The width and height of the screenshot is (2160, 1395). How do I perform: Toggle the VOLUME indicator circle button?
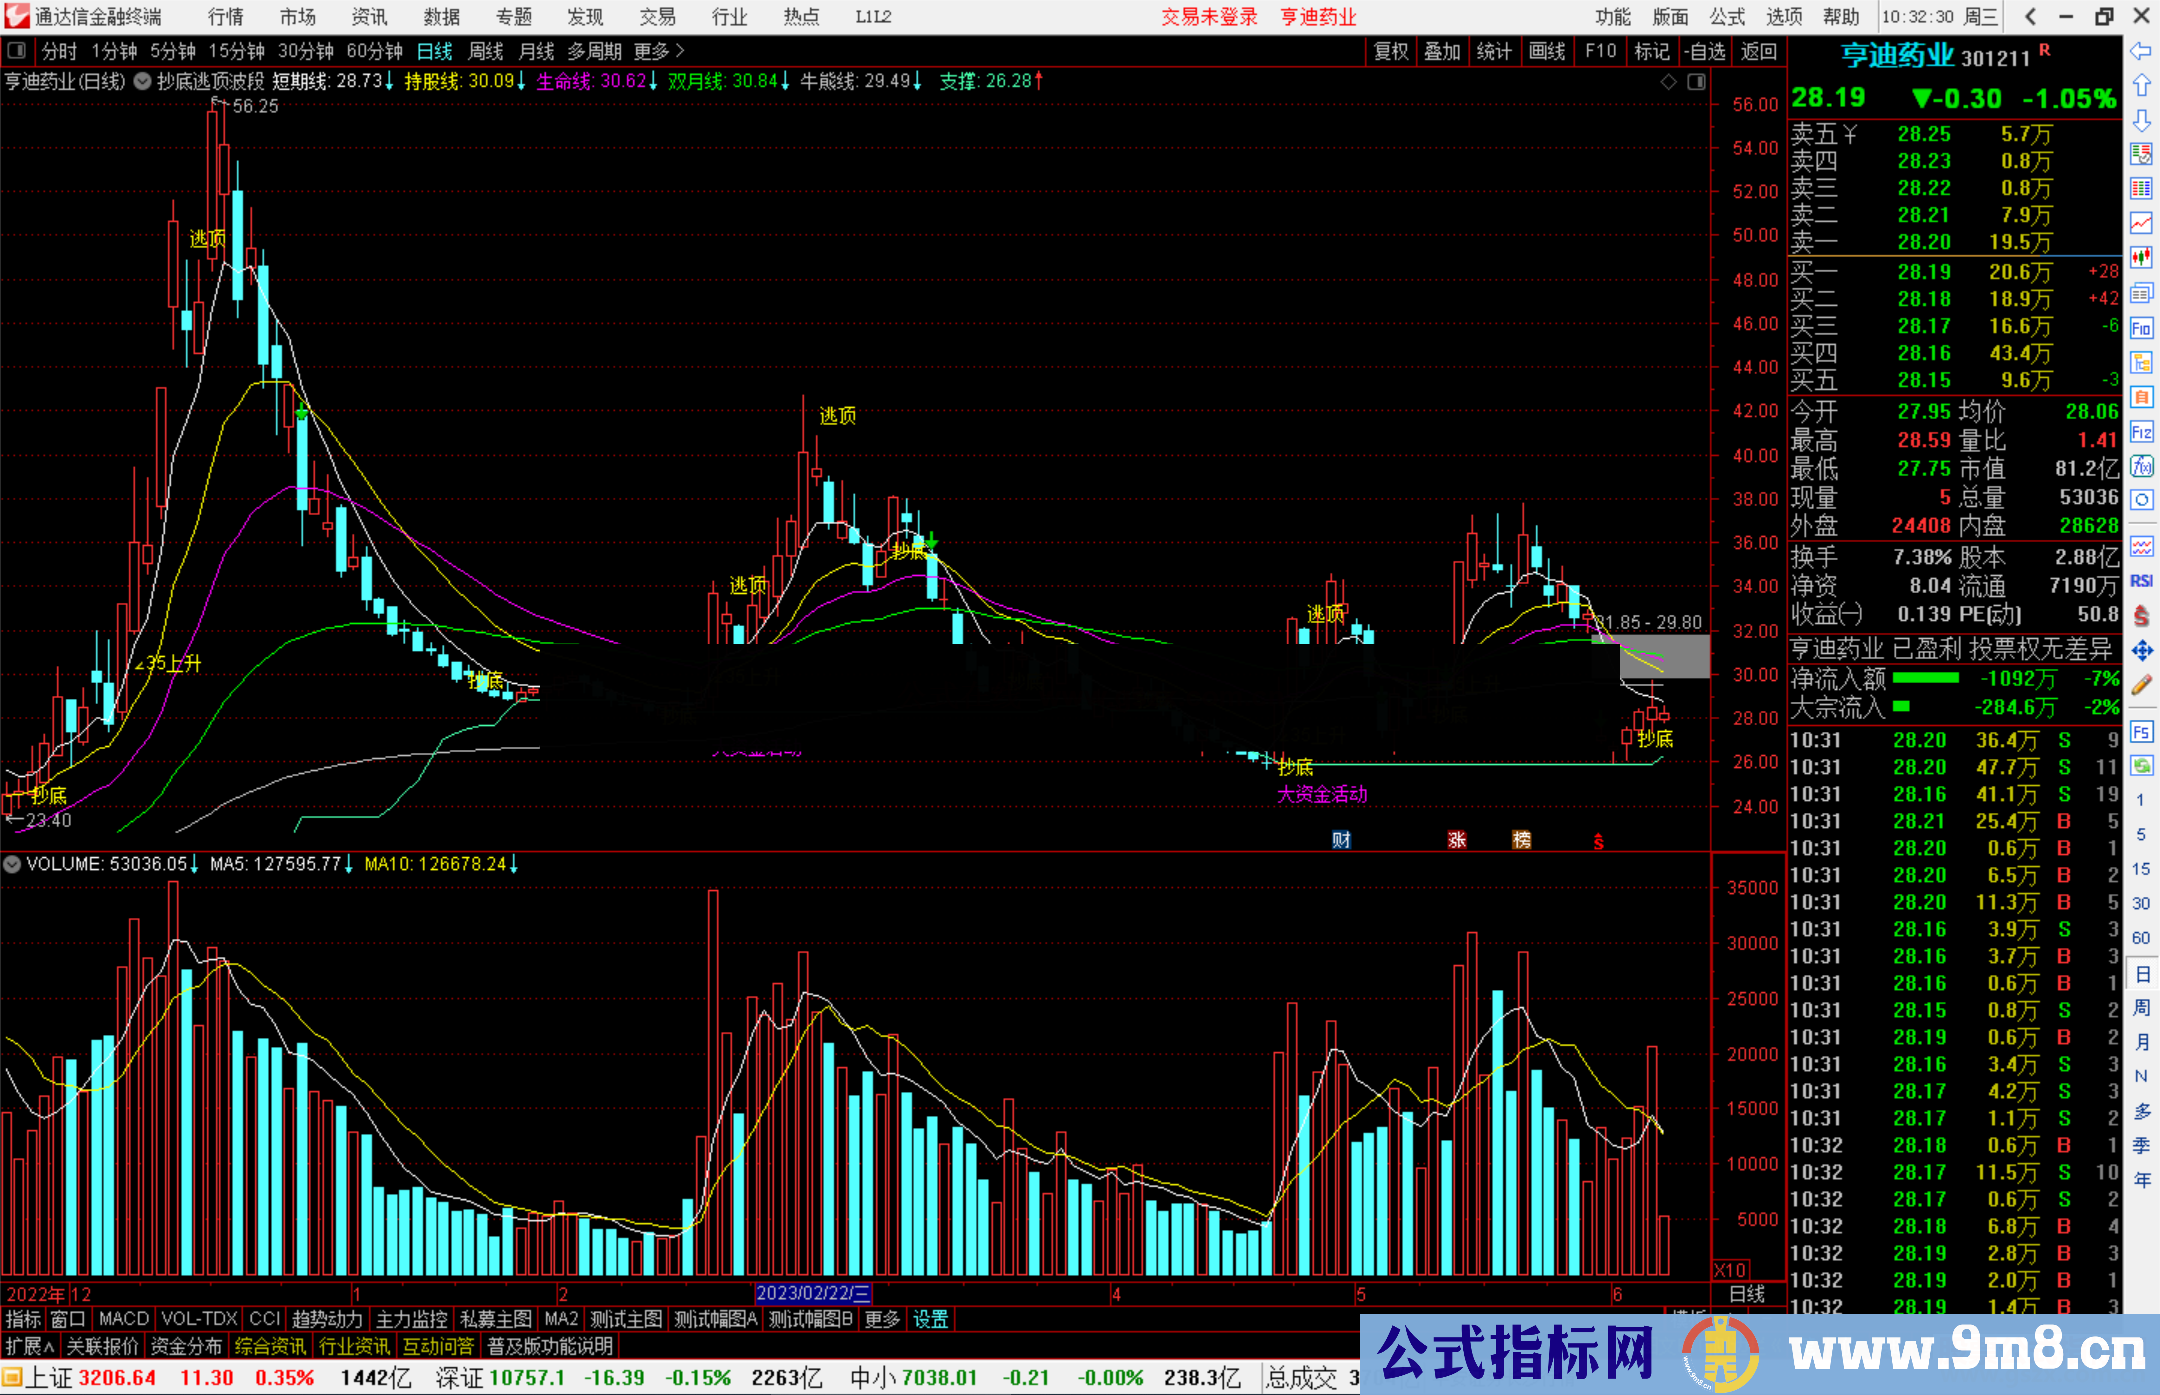(x=12, y=864)
